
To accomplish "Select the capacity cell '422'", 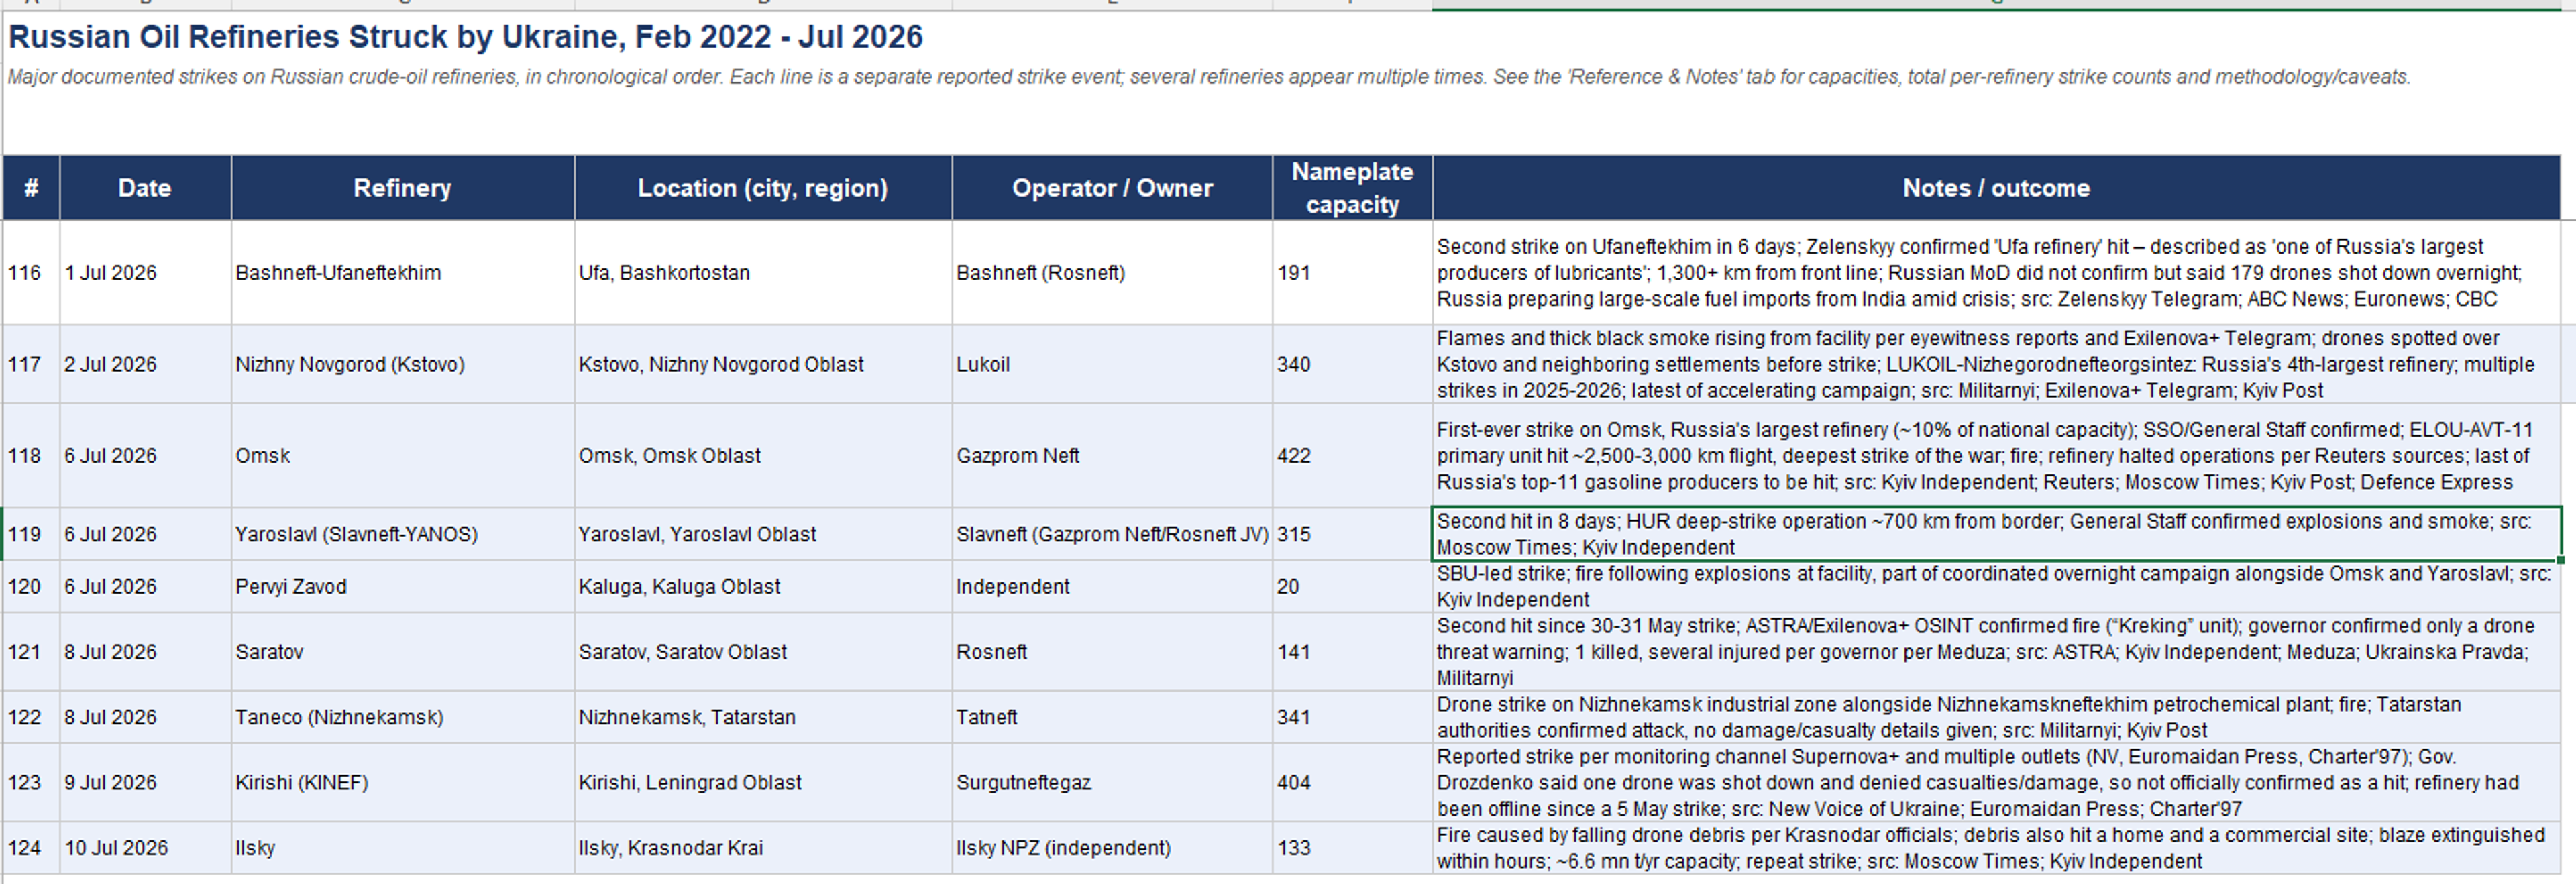I will coord(1352,455).
